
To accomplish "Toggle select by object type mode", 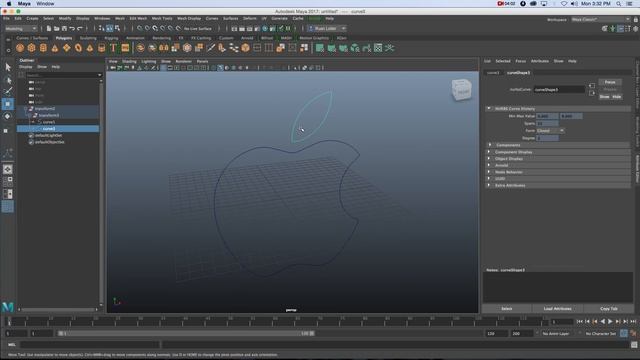I will point(109,29).
